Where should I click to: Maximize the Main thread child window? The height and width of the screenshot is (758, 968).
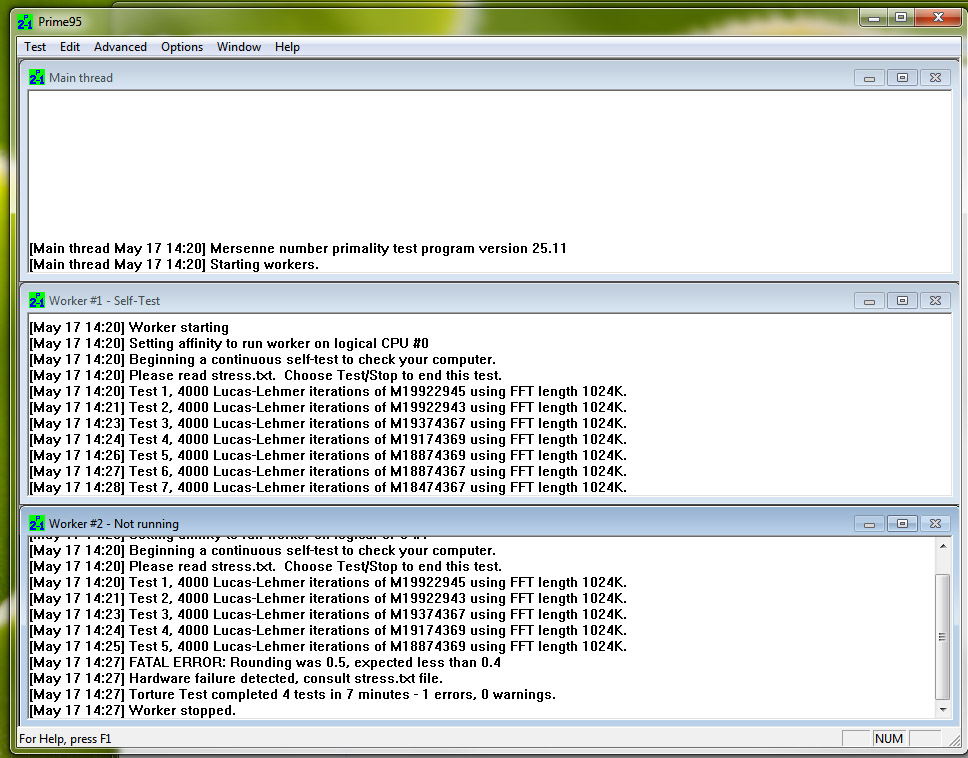point(902,78)
